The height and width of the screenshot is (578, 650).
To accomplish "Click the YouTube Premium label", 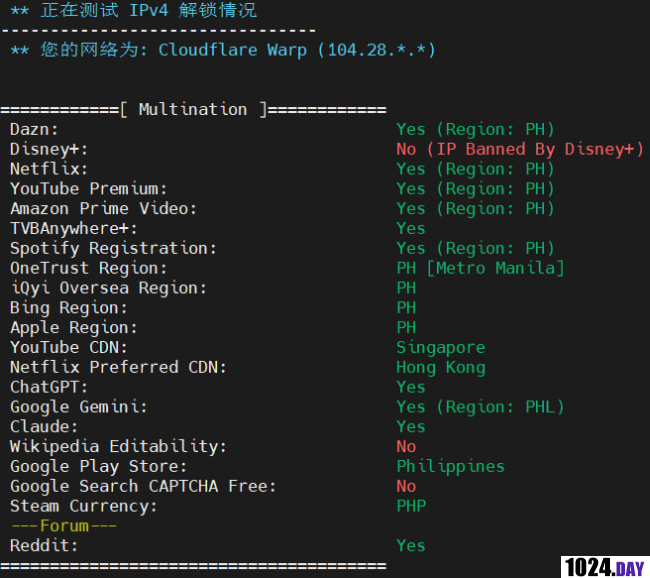I will [x=89, y=189].
